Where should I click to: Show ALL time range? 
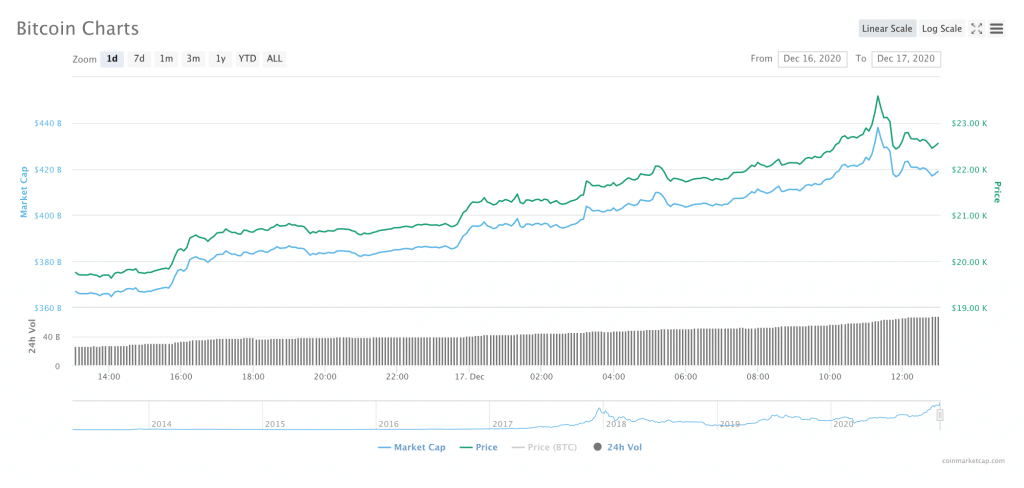(274, 59)
